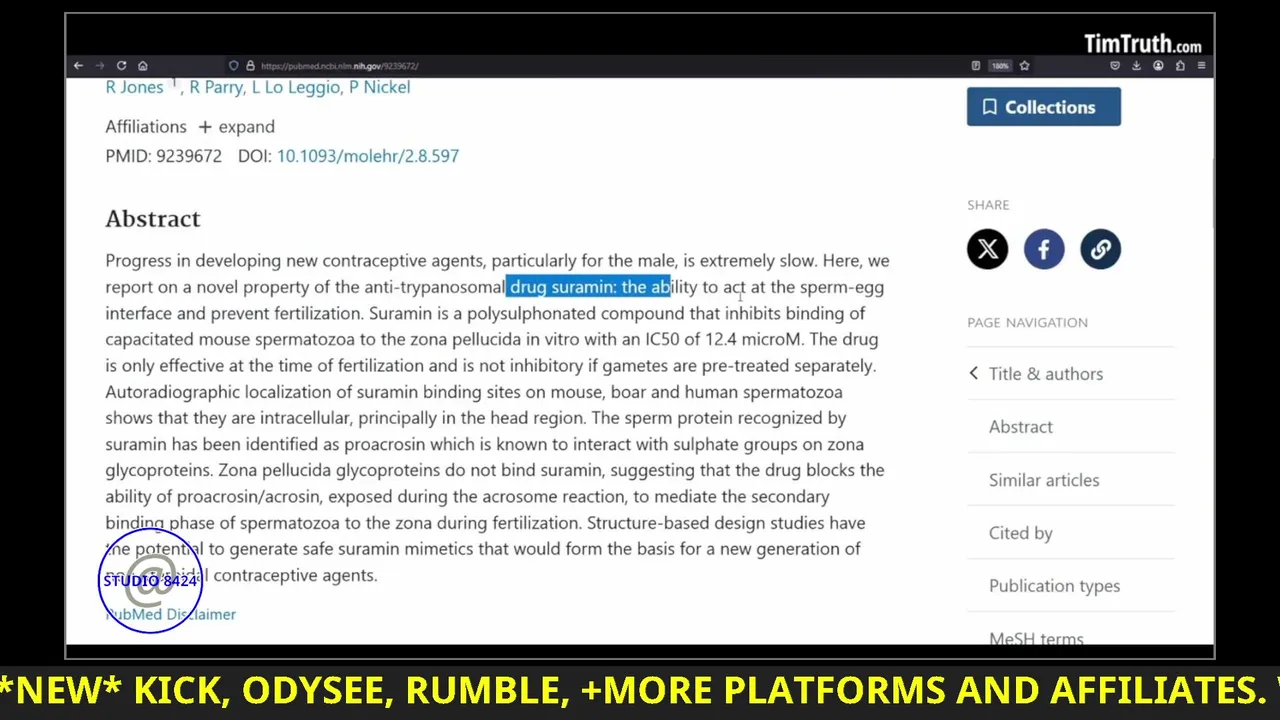Viewport: 1280px width, 720px height.
Task: Share the article on Facebook
Action: coord(1044,249)
